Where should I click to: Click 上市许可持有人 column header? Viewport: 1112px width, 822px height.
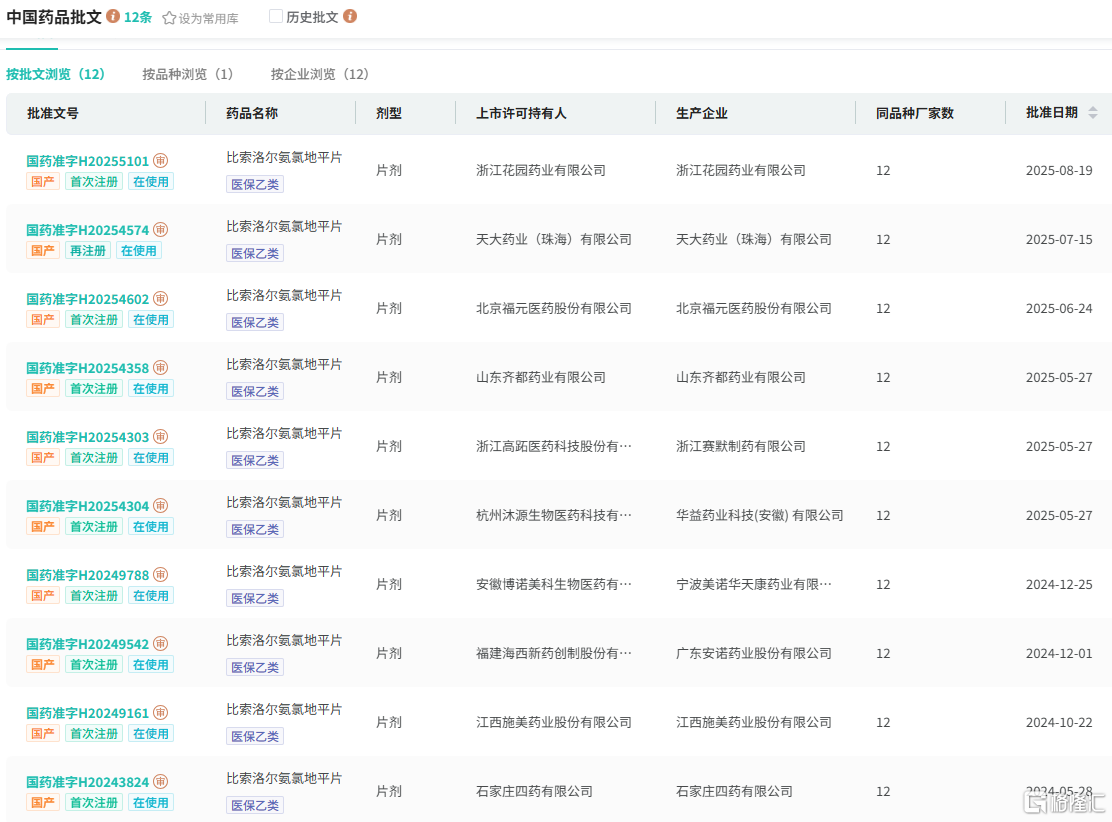pos(521,113)
